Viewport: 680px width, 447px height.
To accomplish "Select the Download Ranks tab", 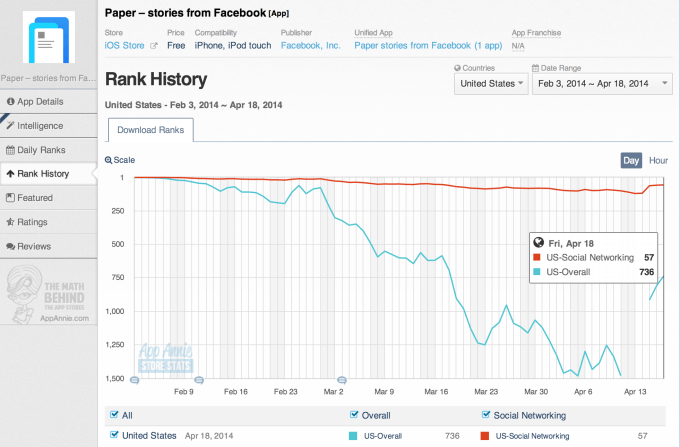I will coord(149,130).
